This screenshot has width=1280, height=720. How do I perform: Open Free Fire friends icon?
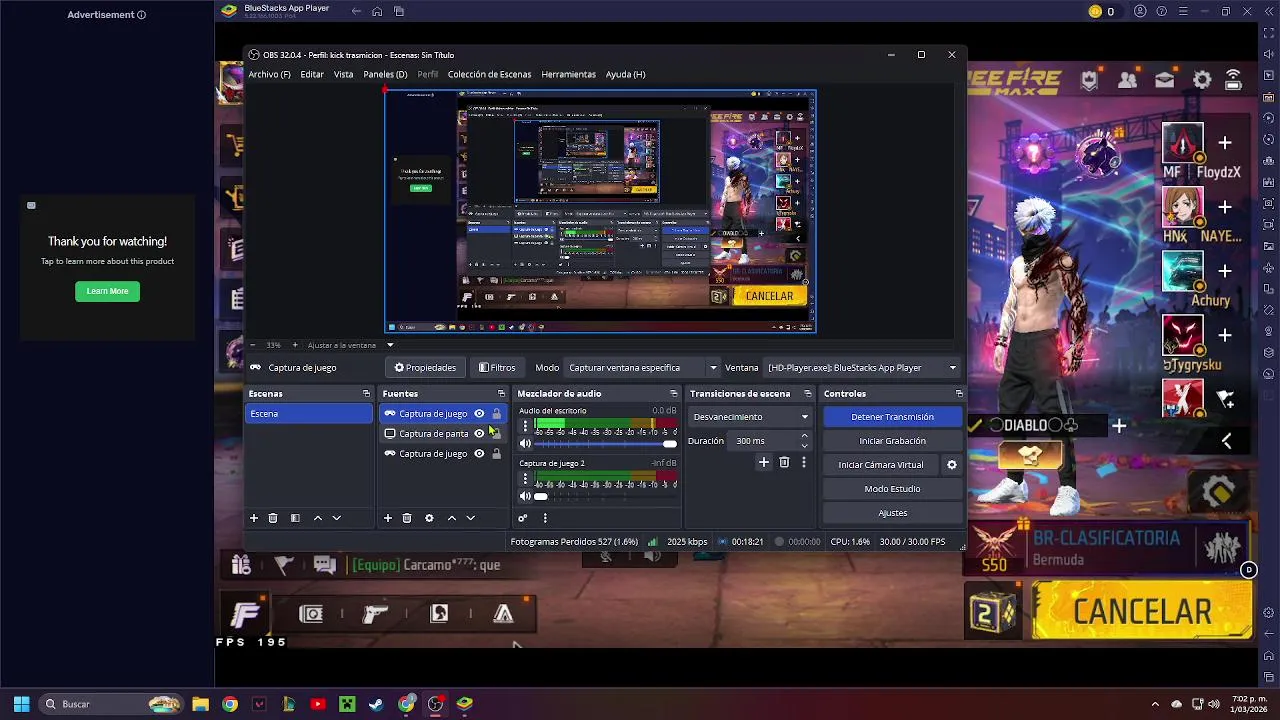tap(1128, 80)
